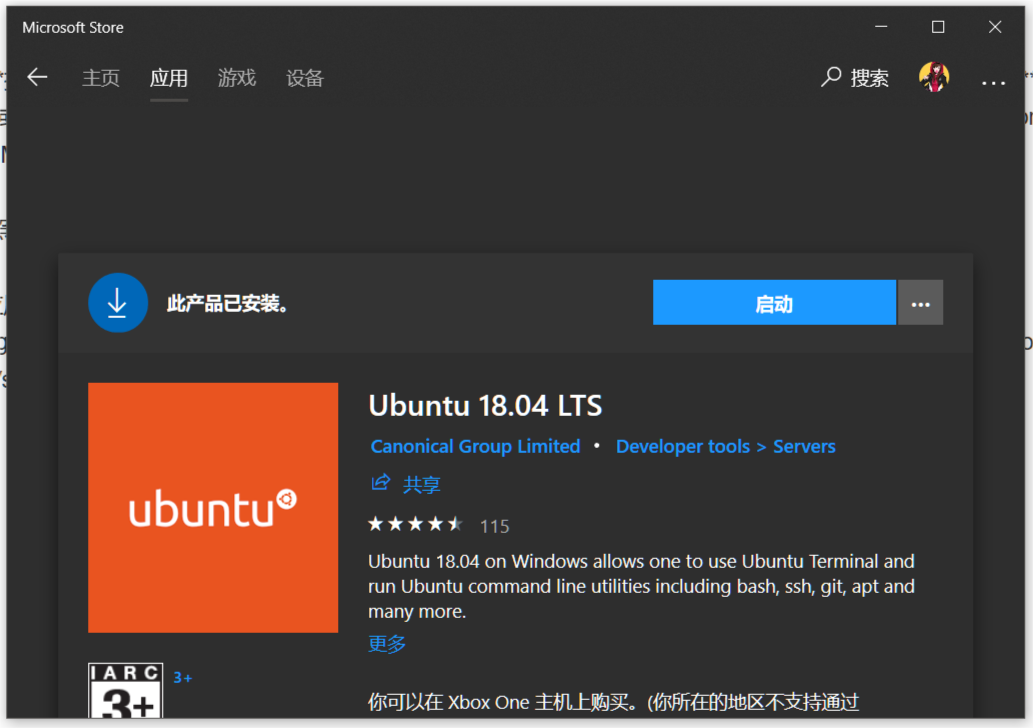Click the Microsoft Store title text
This screenshot has width=1033, height=728.
(72, 28)
